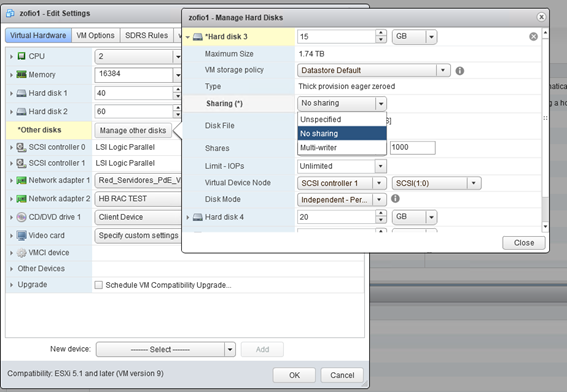The height and width of the screenshot is (392, 567).
Task: Collapse the Hard disk 3 section
Action: click(x=188, y=37)
